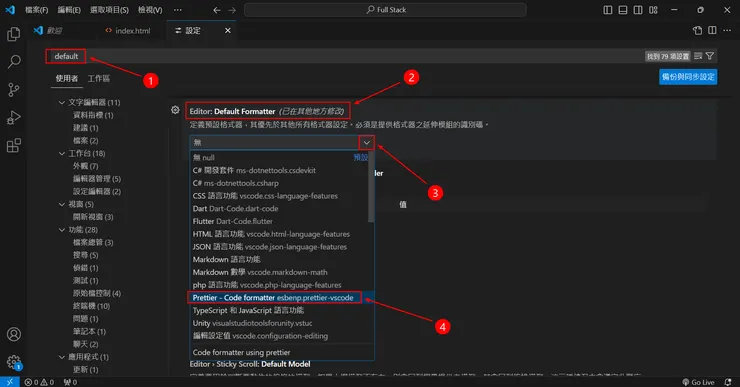This screenshot has height=387, width=740.
Task: Open errors and warnings count in status bar
Action: click(39, 382)
